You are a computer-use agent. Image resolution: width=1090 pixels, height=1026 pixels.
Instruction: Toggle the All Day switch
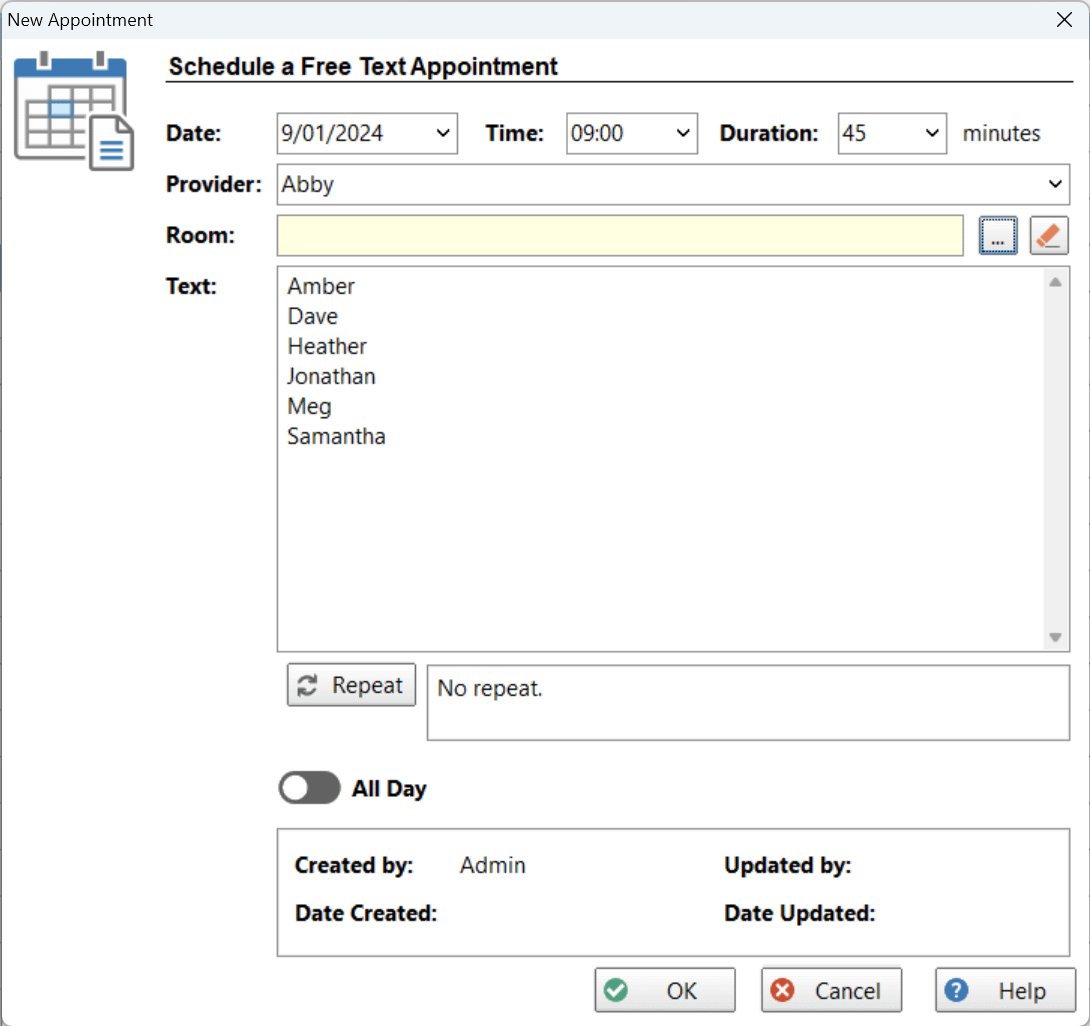(309, 788)
